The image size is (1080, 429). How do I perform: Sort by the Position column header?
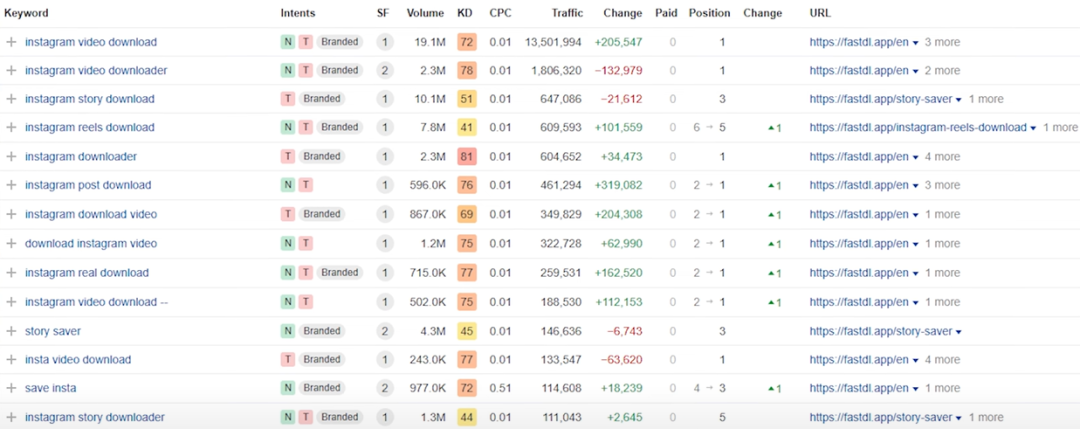coord(709,13)
